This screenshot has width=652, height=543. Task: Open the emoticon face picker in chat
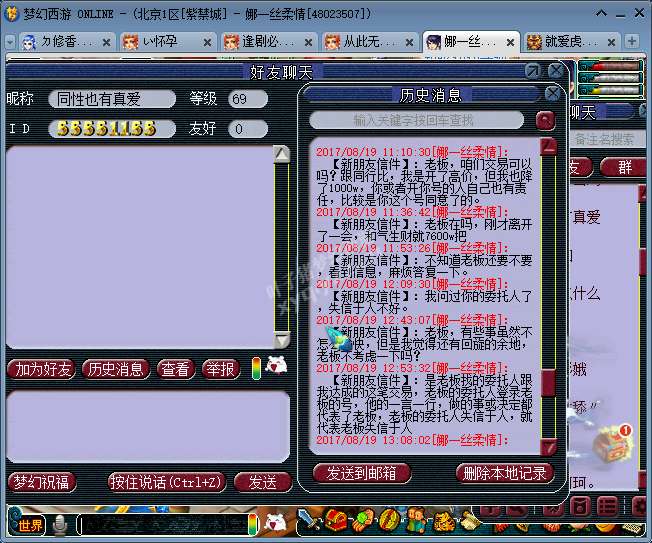277,366
